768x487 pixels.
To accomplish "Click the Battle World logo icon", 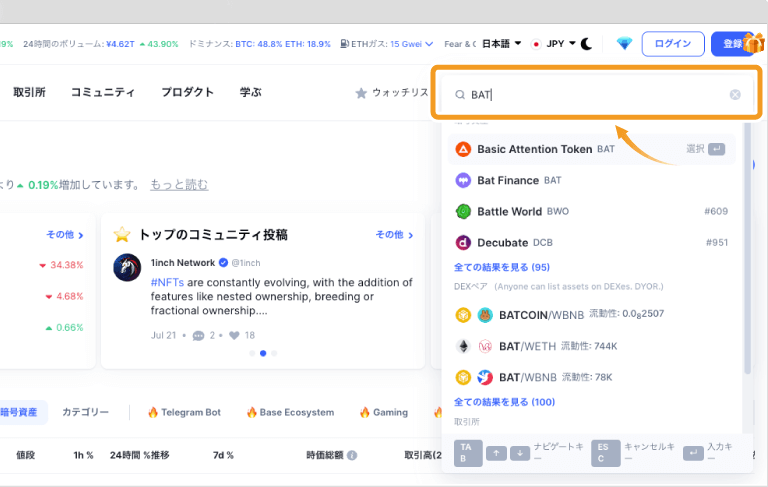I will [x=463, y=212].
